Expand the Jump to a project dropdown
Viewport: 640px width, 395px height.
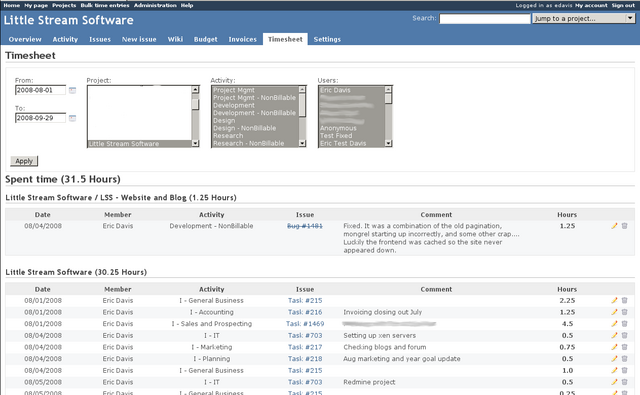[584, 18]
